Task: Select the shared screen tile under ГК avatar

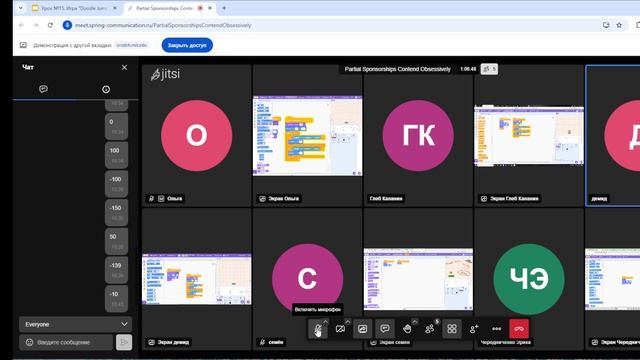Action: click(x=418, y=279)
